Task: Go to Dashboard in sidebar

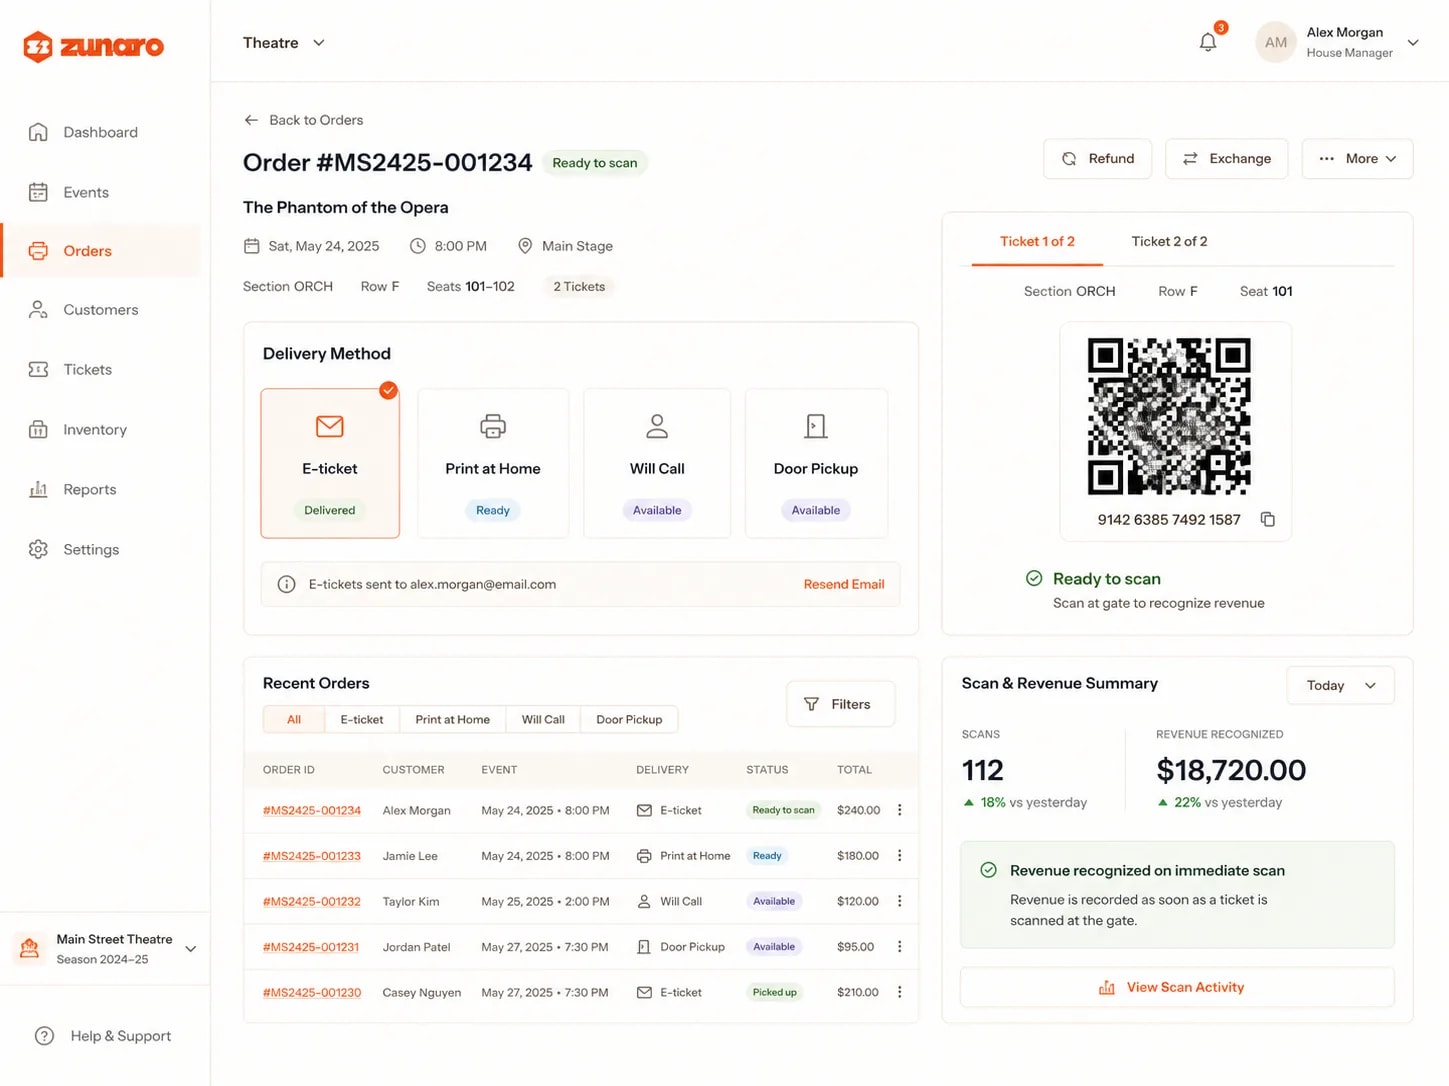Action: (101, 132)
